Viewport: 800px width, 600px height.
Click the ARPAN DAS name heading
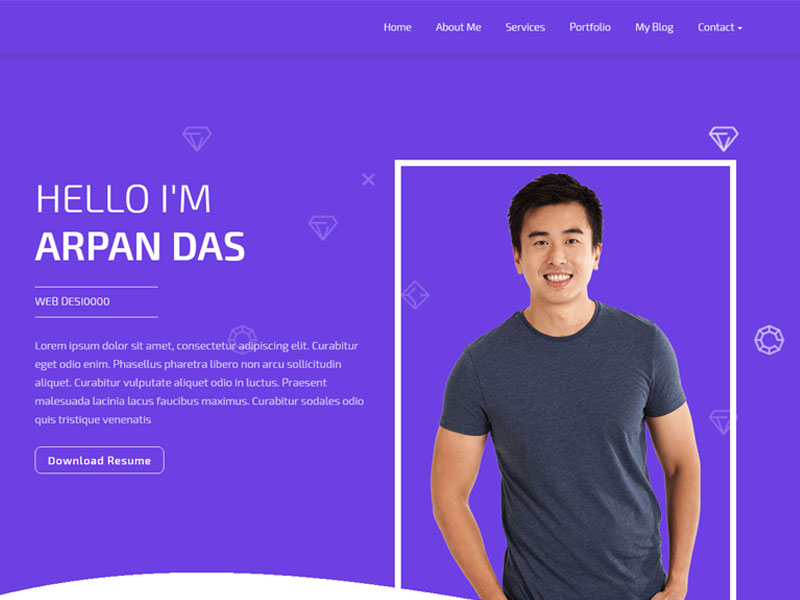coord(140,247)
